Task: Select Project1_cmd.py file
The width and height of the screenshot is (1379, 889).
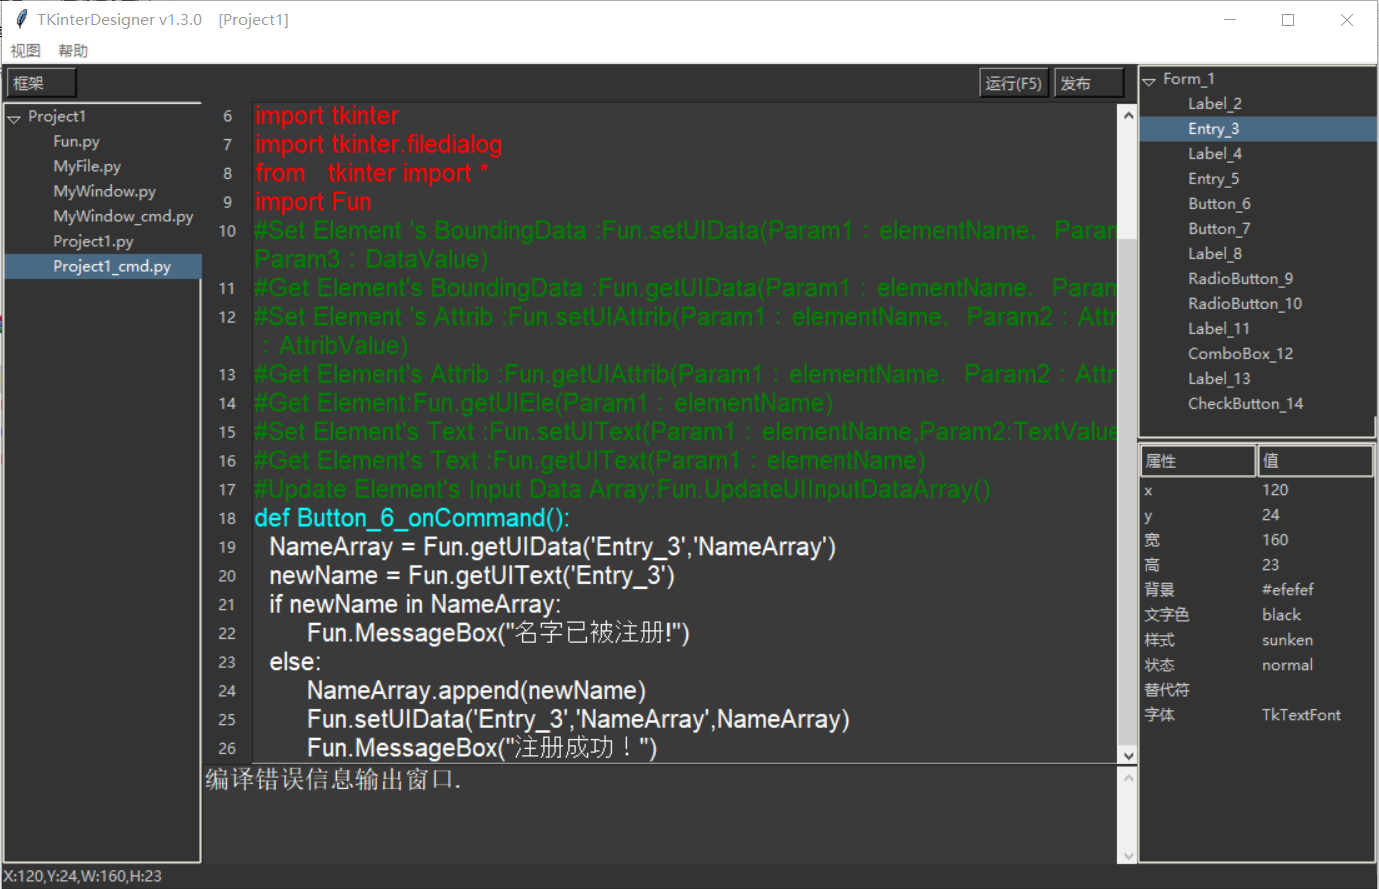Action: 104,266
